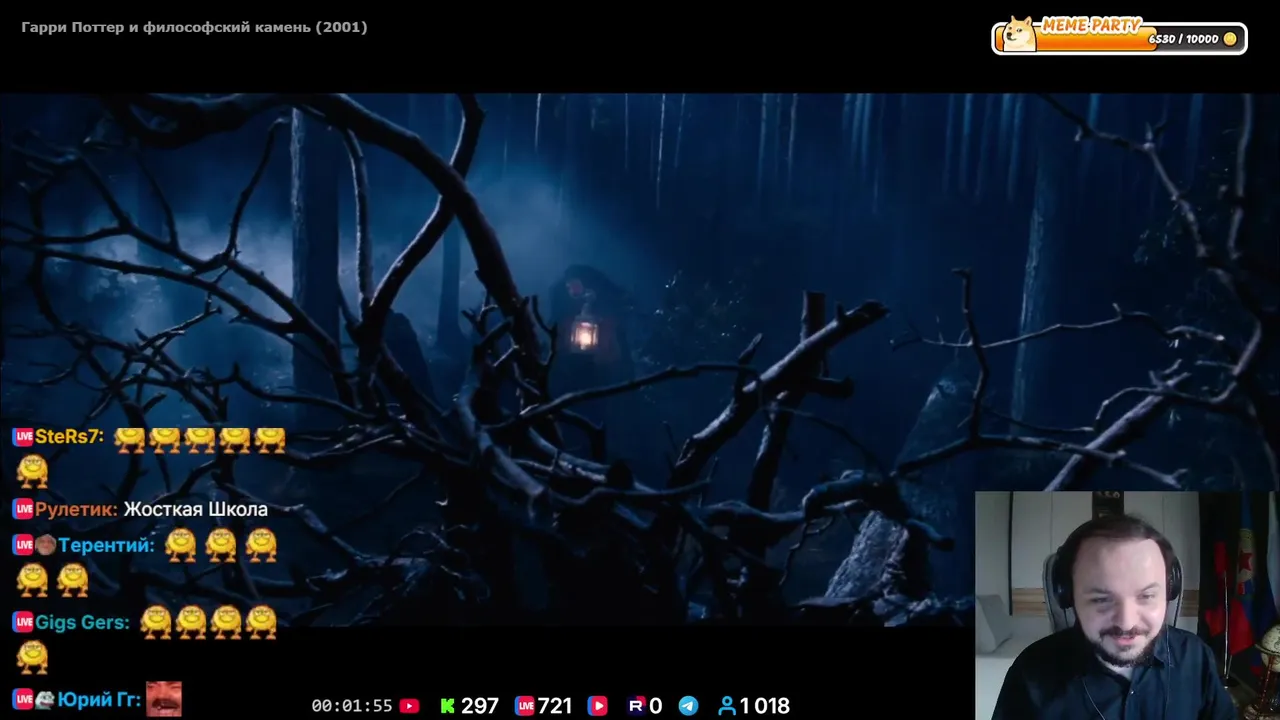This screenshot has height=720, width=1280.
Task: Click the first yellow emote after SteRs7
Action: coord(130,438)
